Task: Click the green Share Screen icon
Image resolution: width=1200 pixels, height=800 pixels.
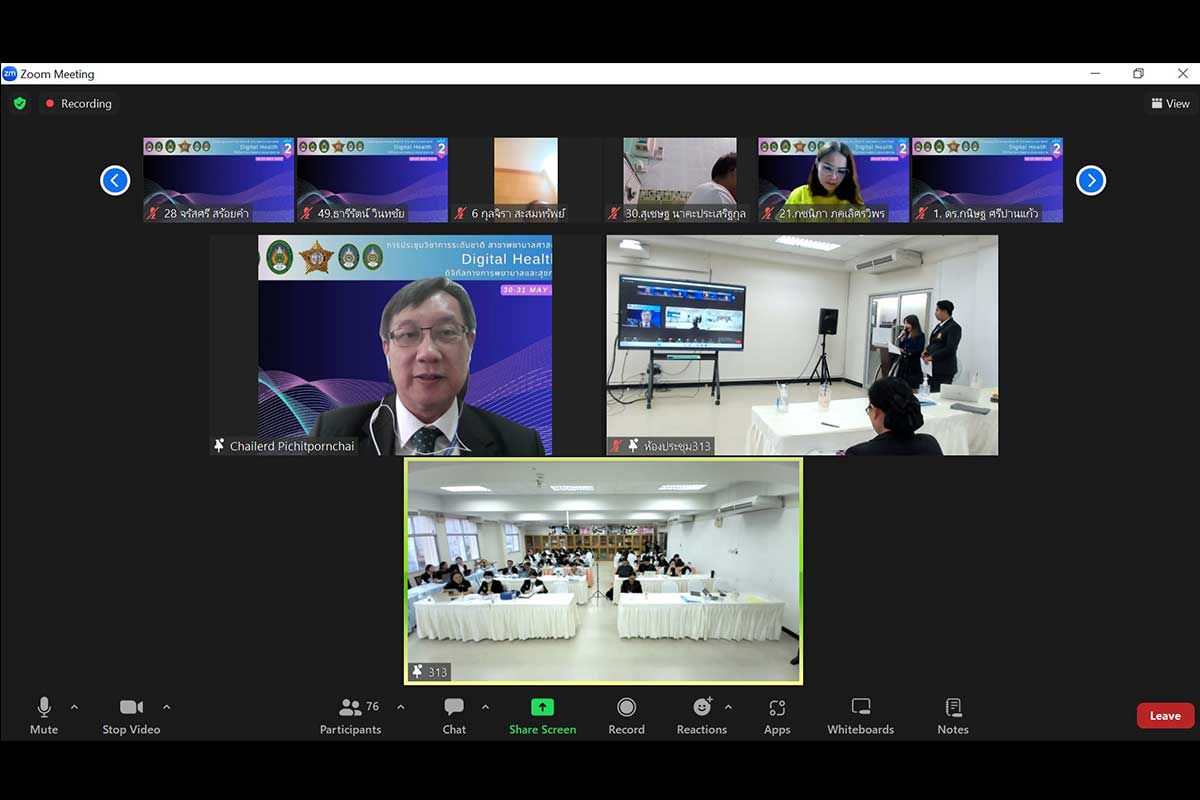Action: 542,707
